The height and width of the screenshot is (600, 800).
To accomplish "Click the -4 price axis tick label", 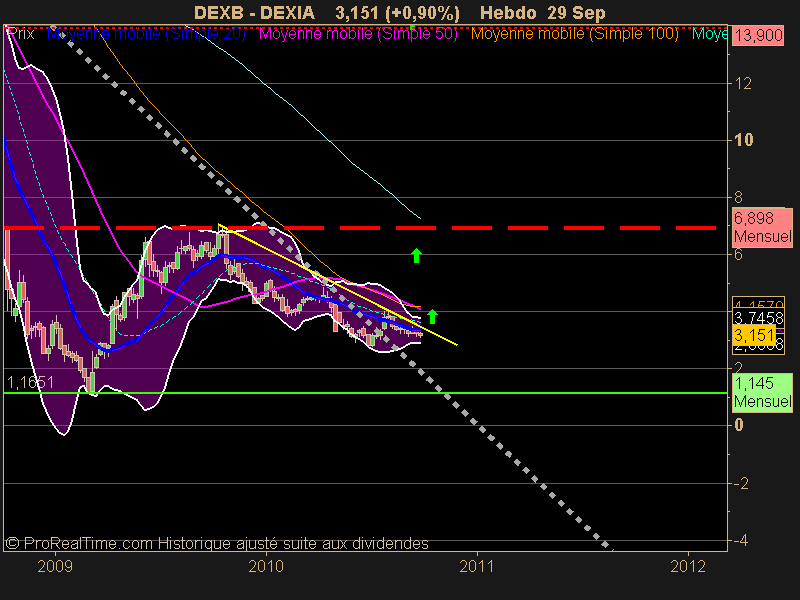I will pyautogui.click(x=741, y=540).
